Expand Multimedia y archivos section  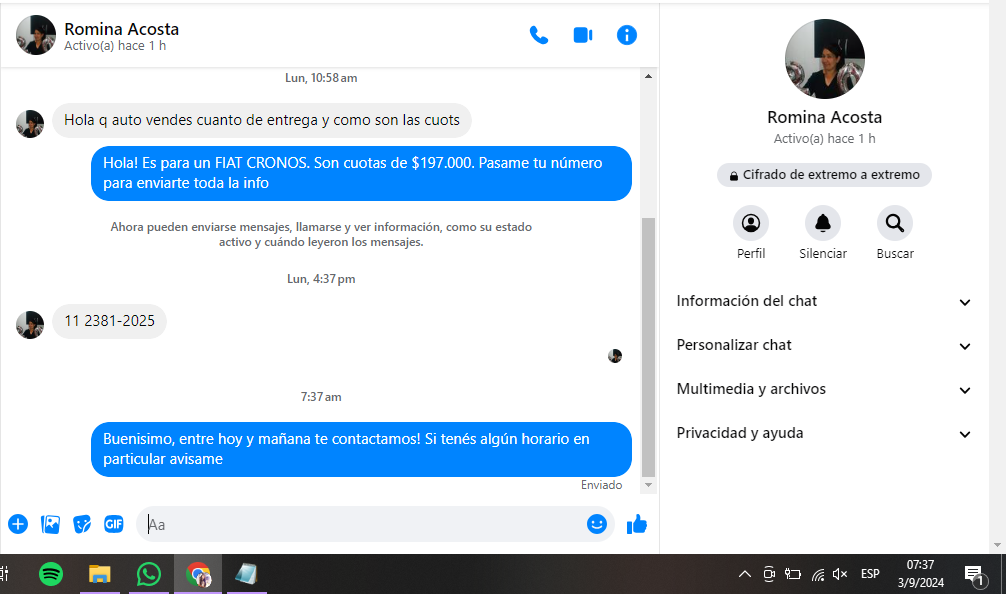(824, 390)
